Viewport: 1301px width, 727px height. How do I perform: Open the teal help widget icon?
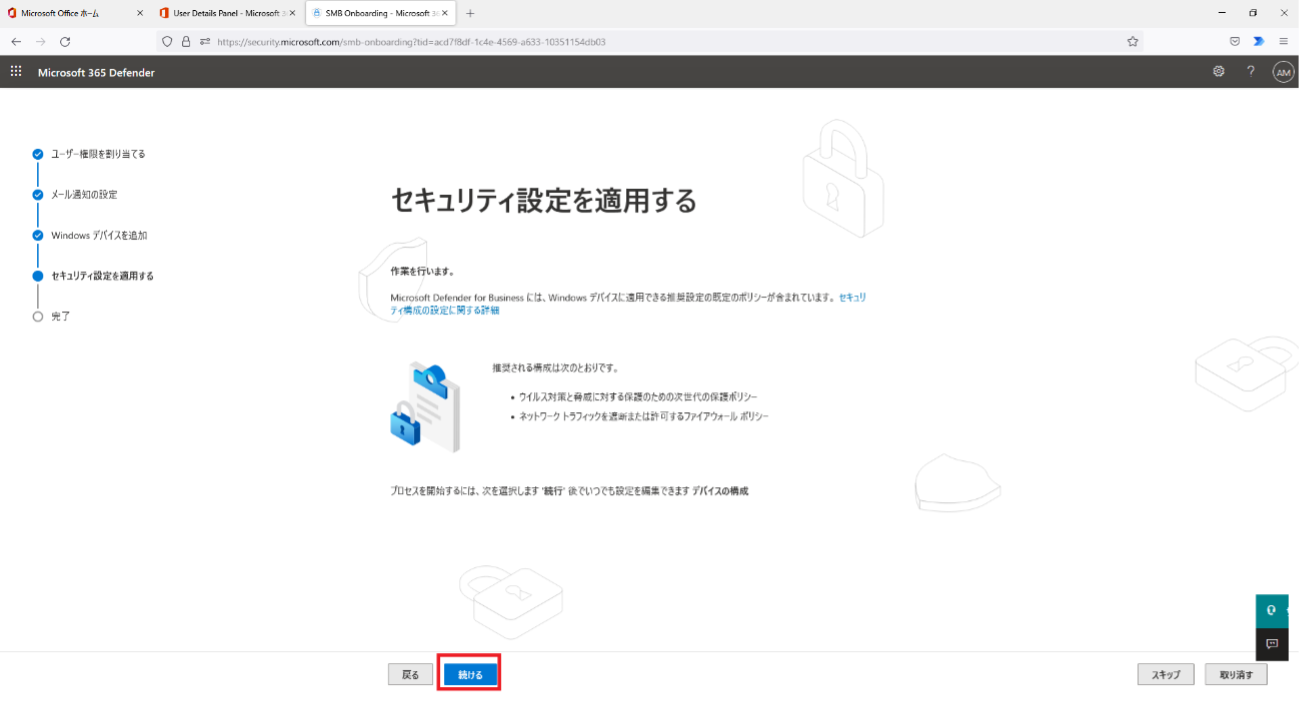(1272, 611)
